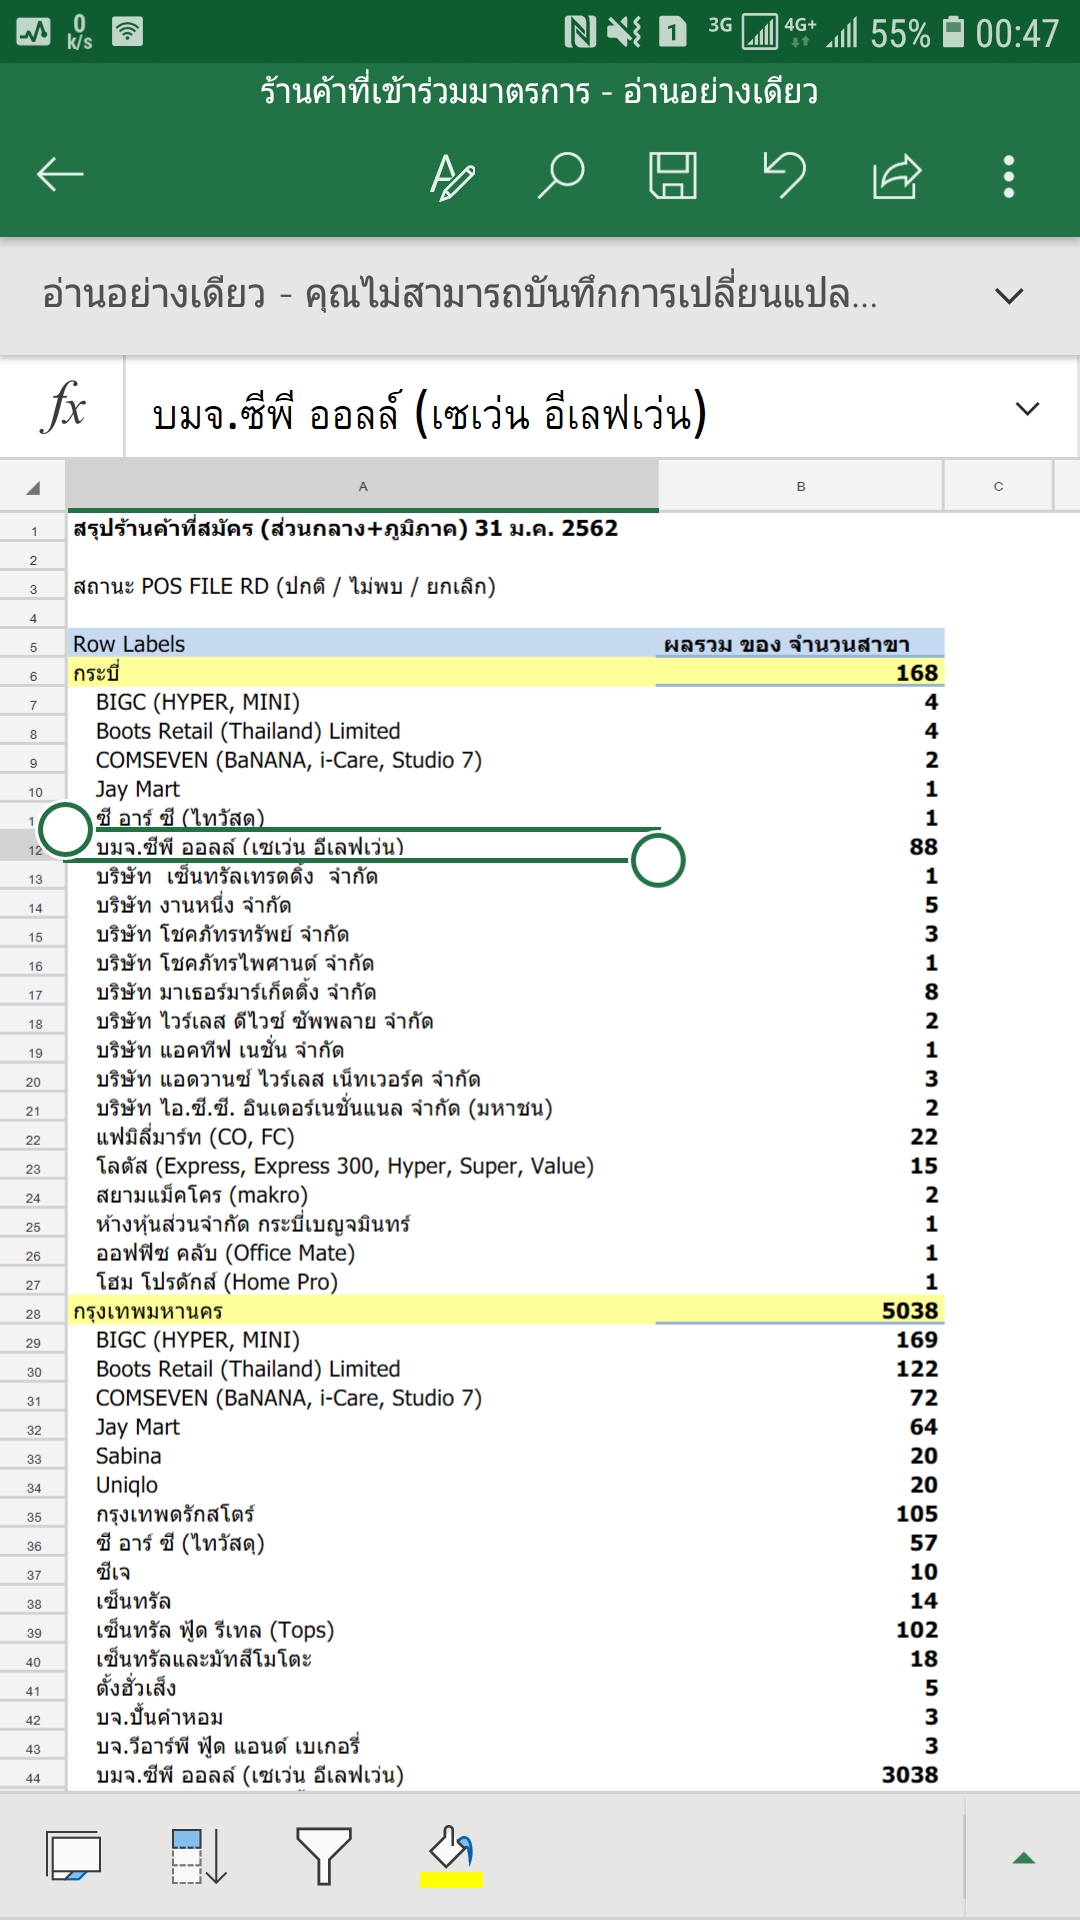The height and width of the screenshot is (1920, 1080).
Task: Select the 'บริษัท มาเธอร์มาร์เก็ตติ้ง จำกัด' cell
Action: click(362, 992)
